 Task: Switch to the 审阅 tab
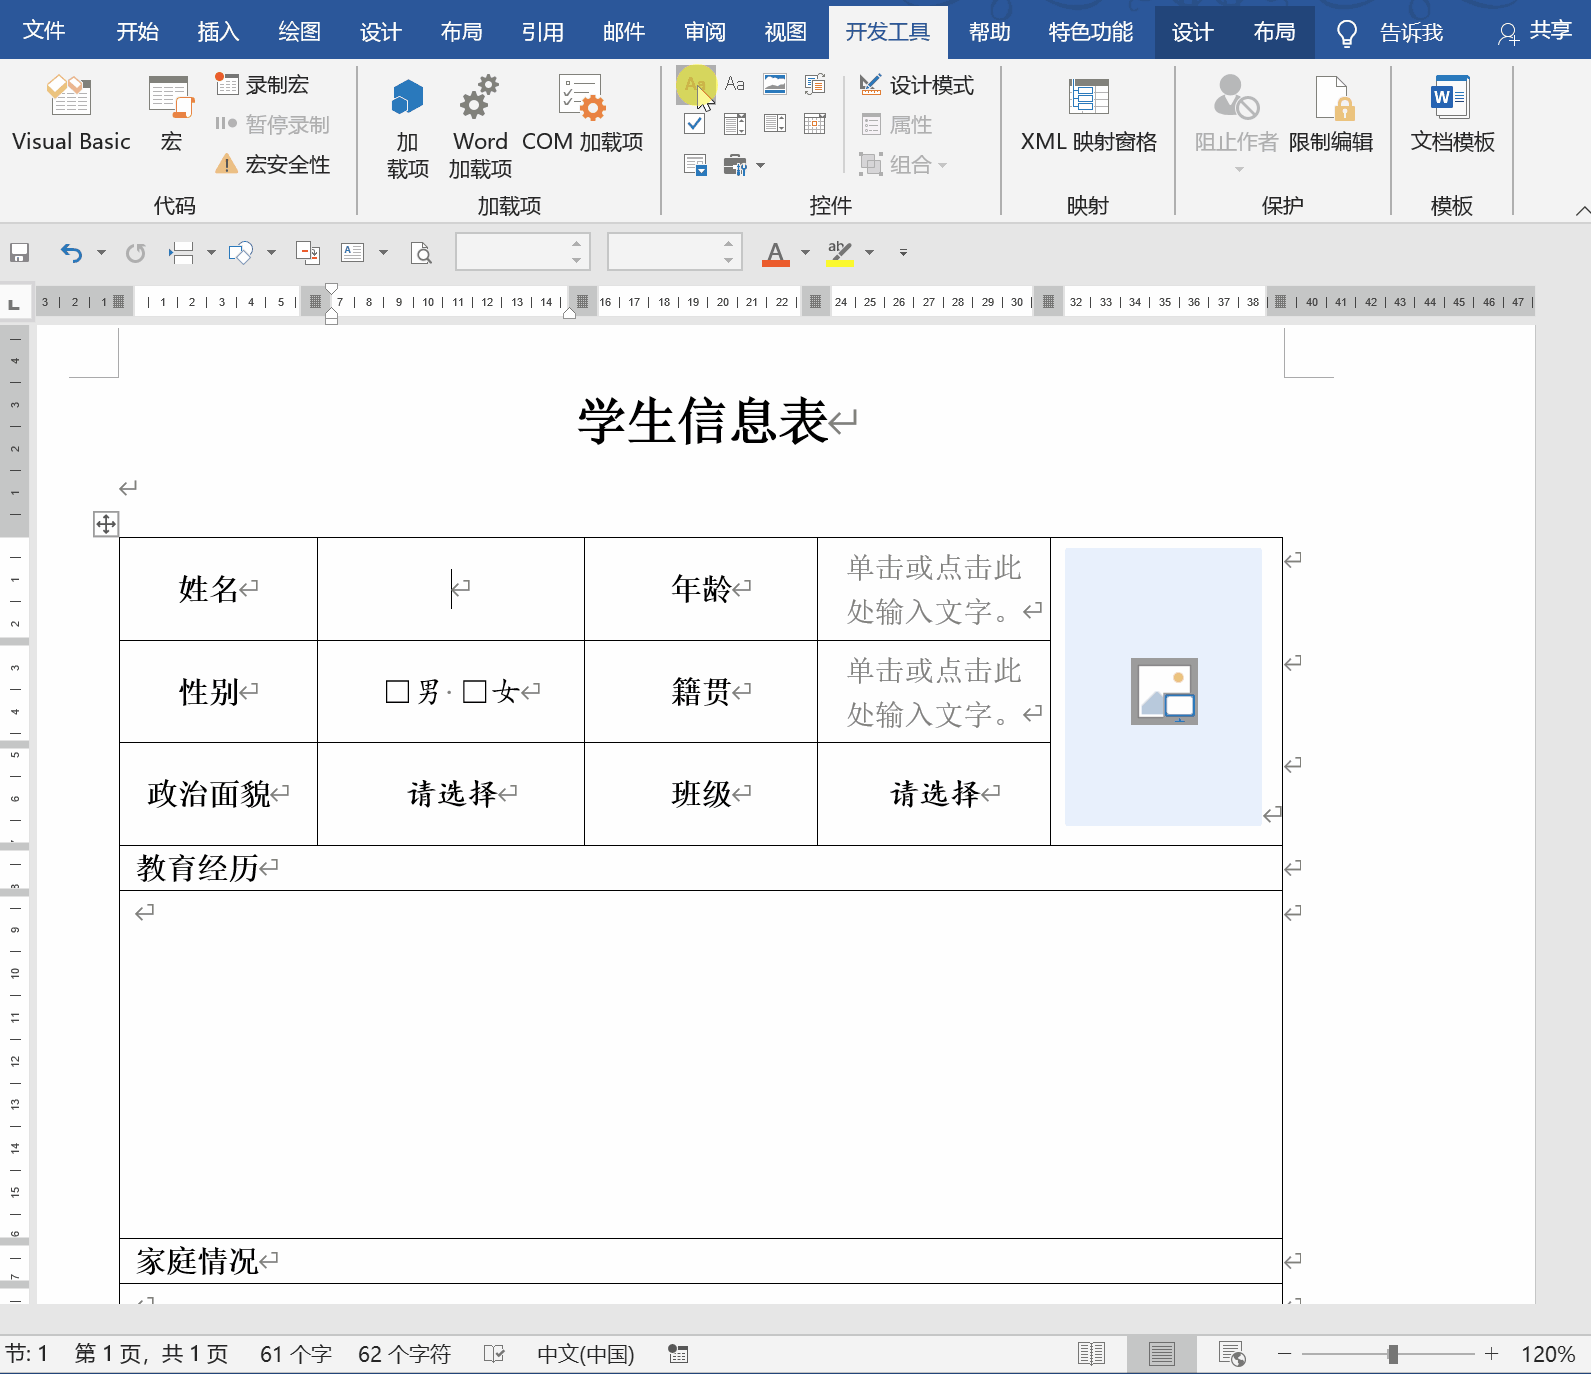[704, 32]
